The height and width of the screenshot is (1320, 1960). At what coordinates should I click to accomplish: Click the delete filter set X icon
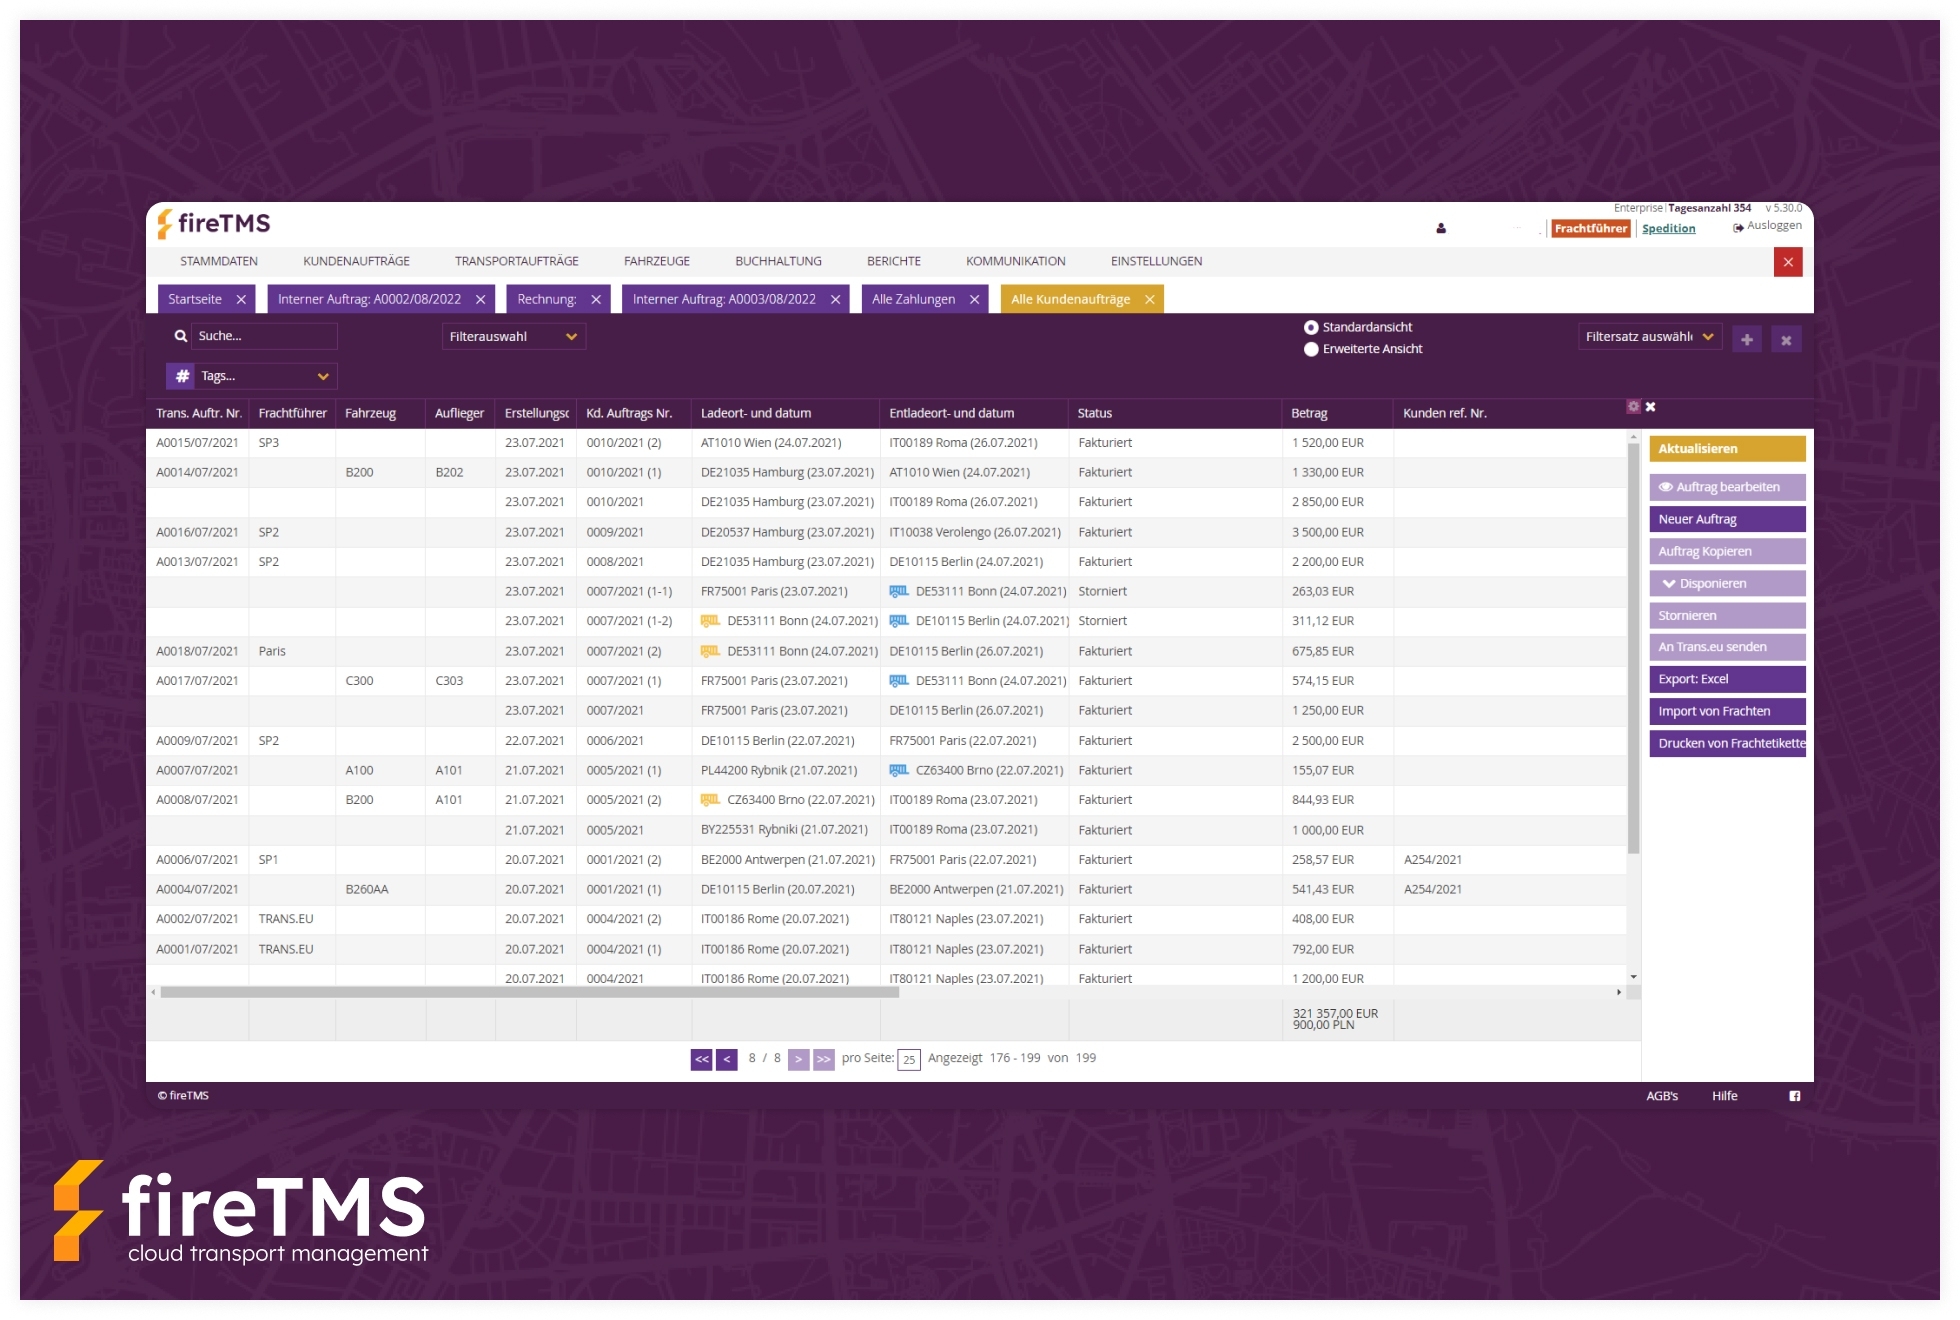[1786, 340]
